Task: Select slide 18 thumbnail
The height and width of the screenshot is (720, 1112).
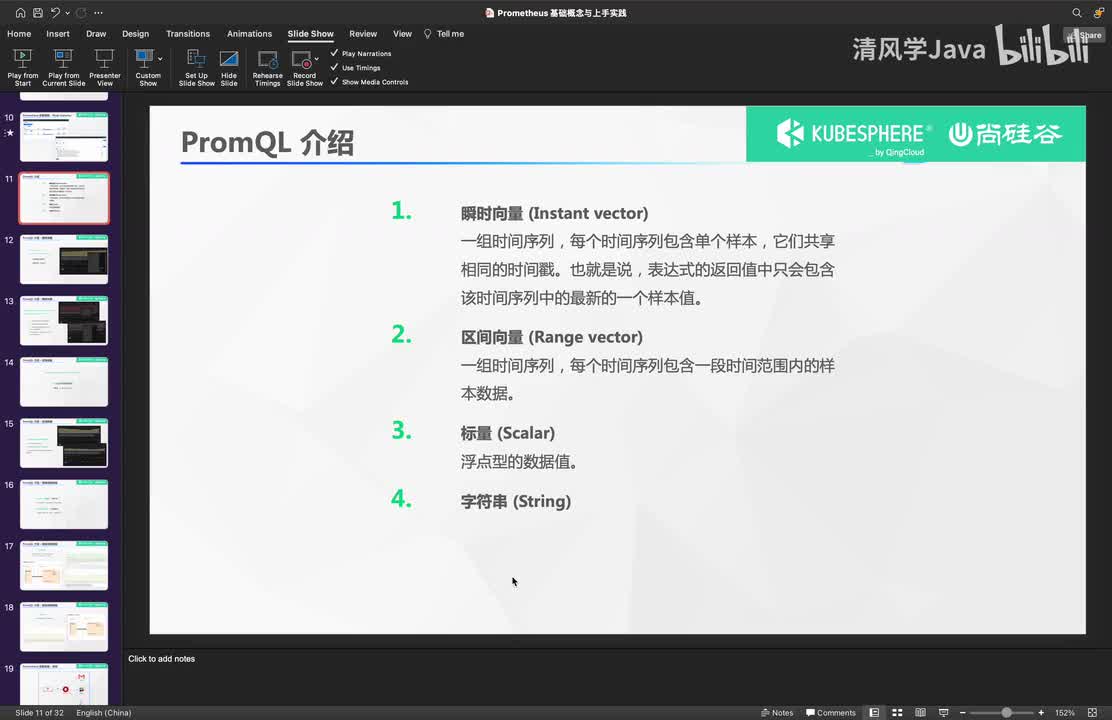Action: point(64,626)
